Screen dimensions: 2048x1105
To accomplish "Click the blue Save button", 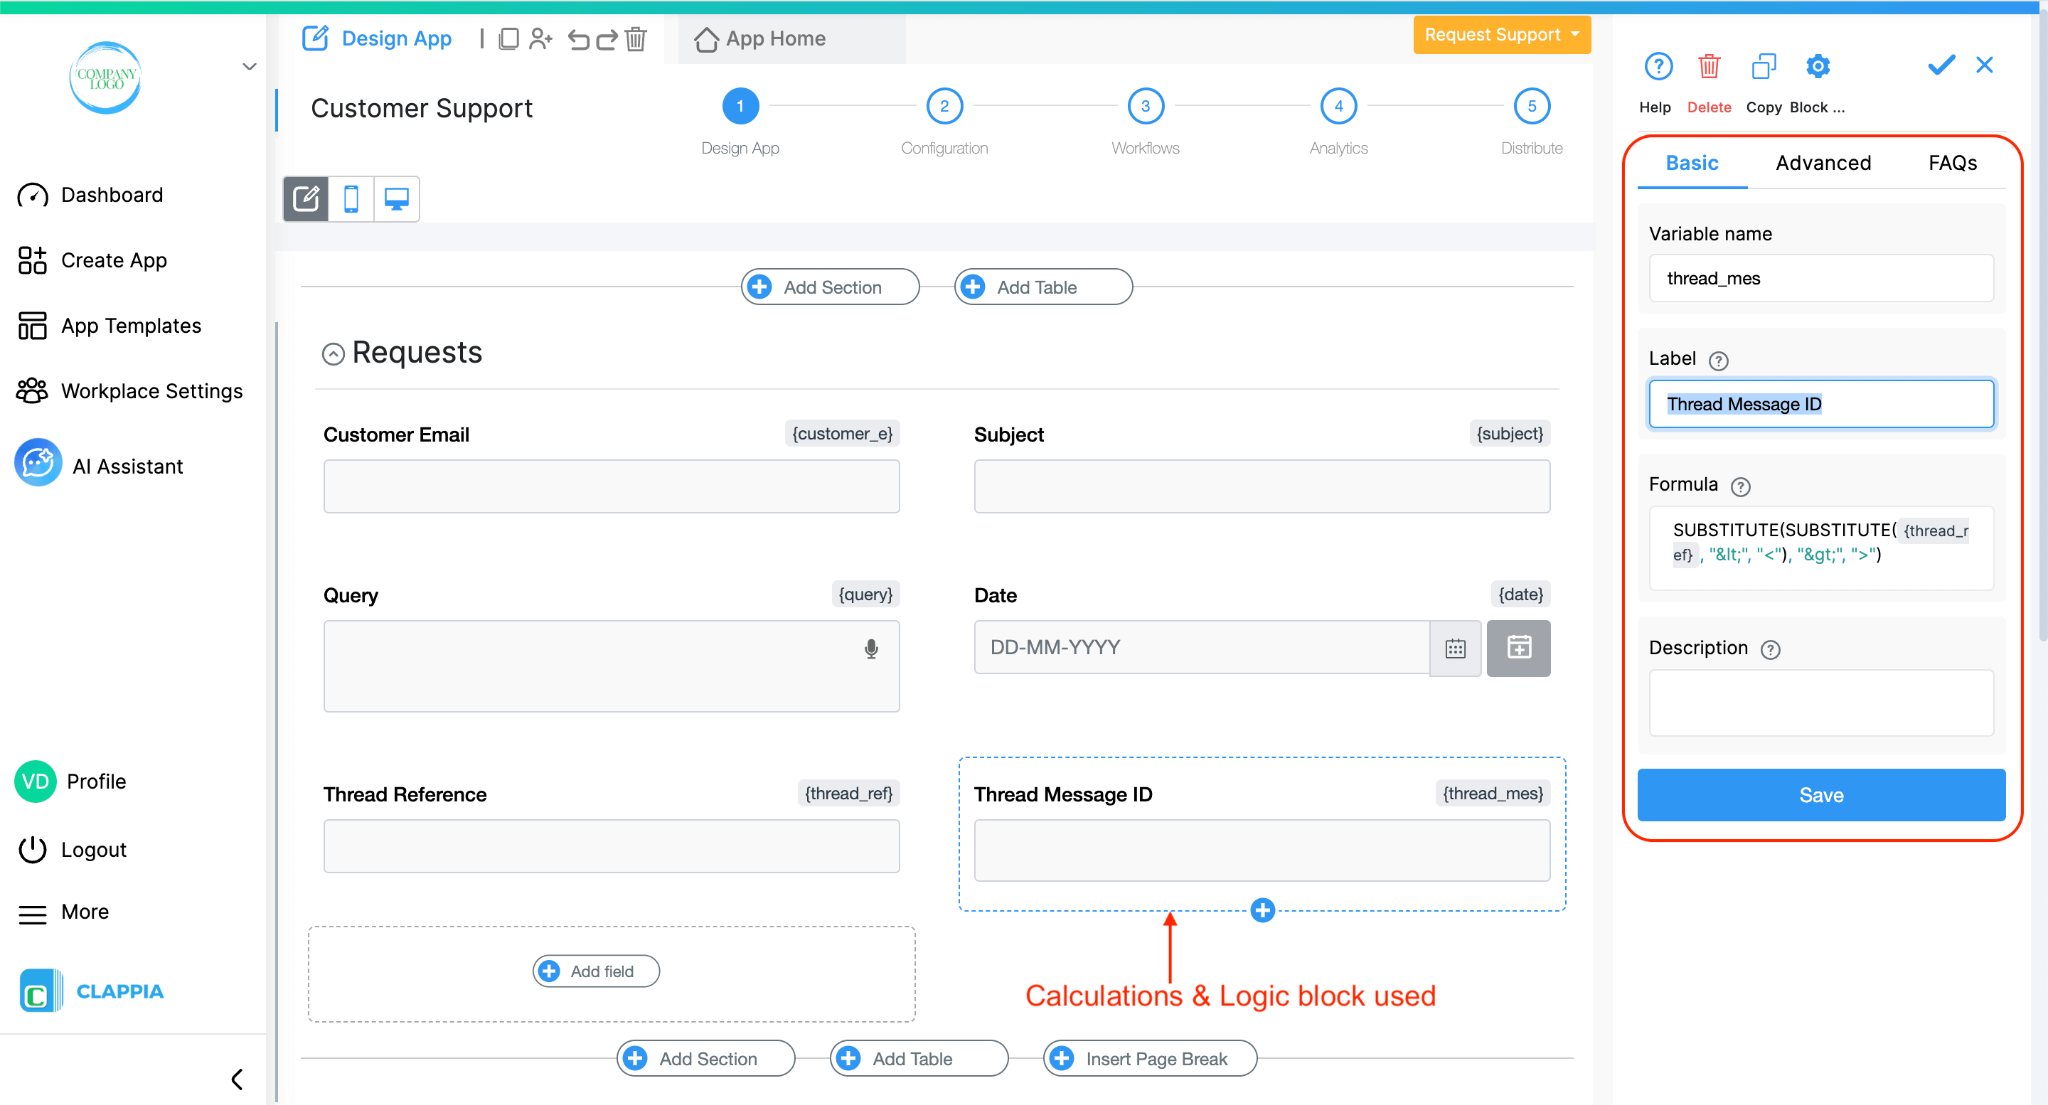I will tap(1820, 795).
